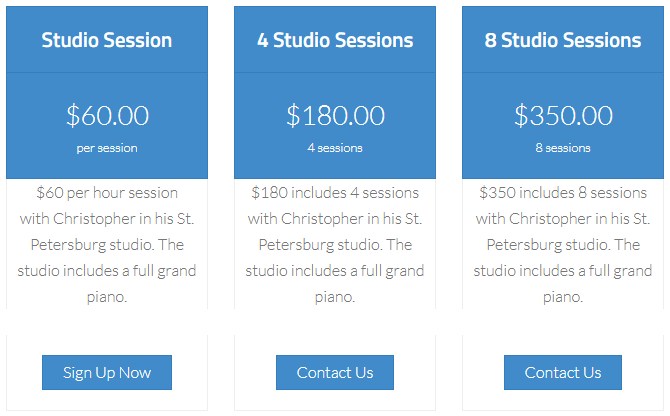Select the 4 Studio Sessions heading
This screenshot has width=670, height=416.
tap(335, 40)
